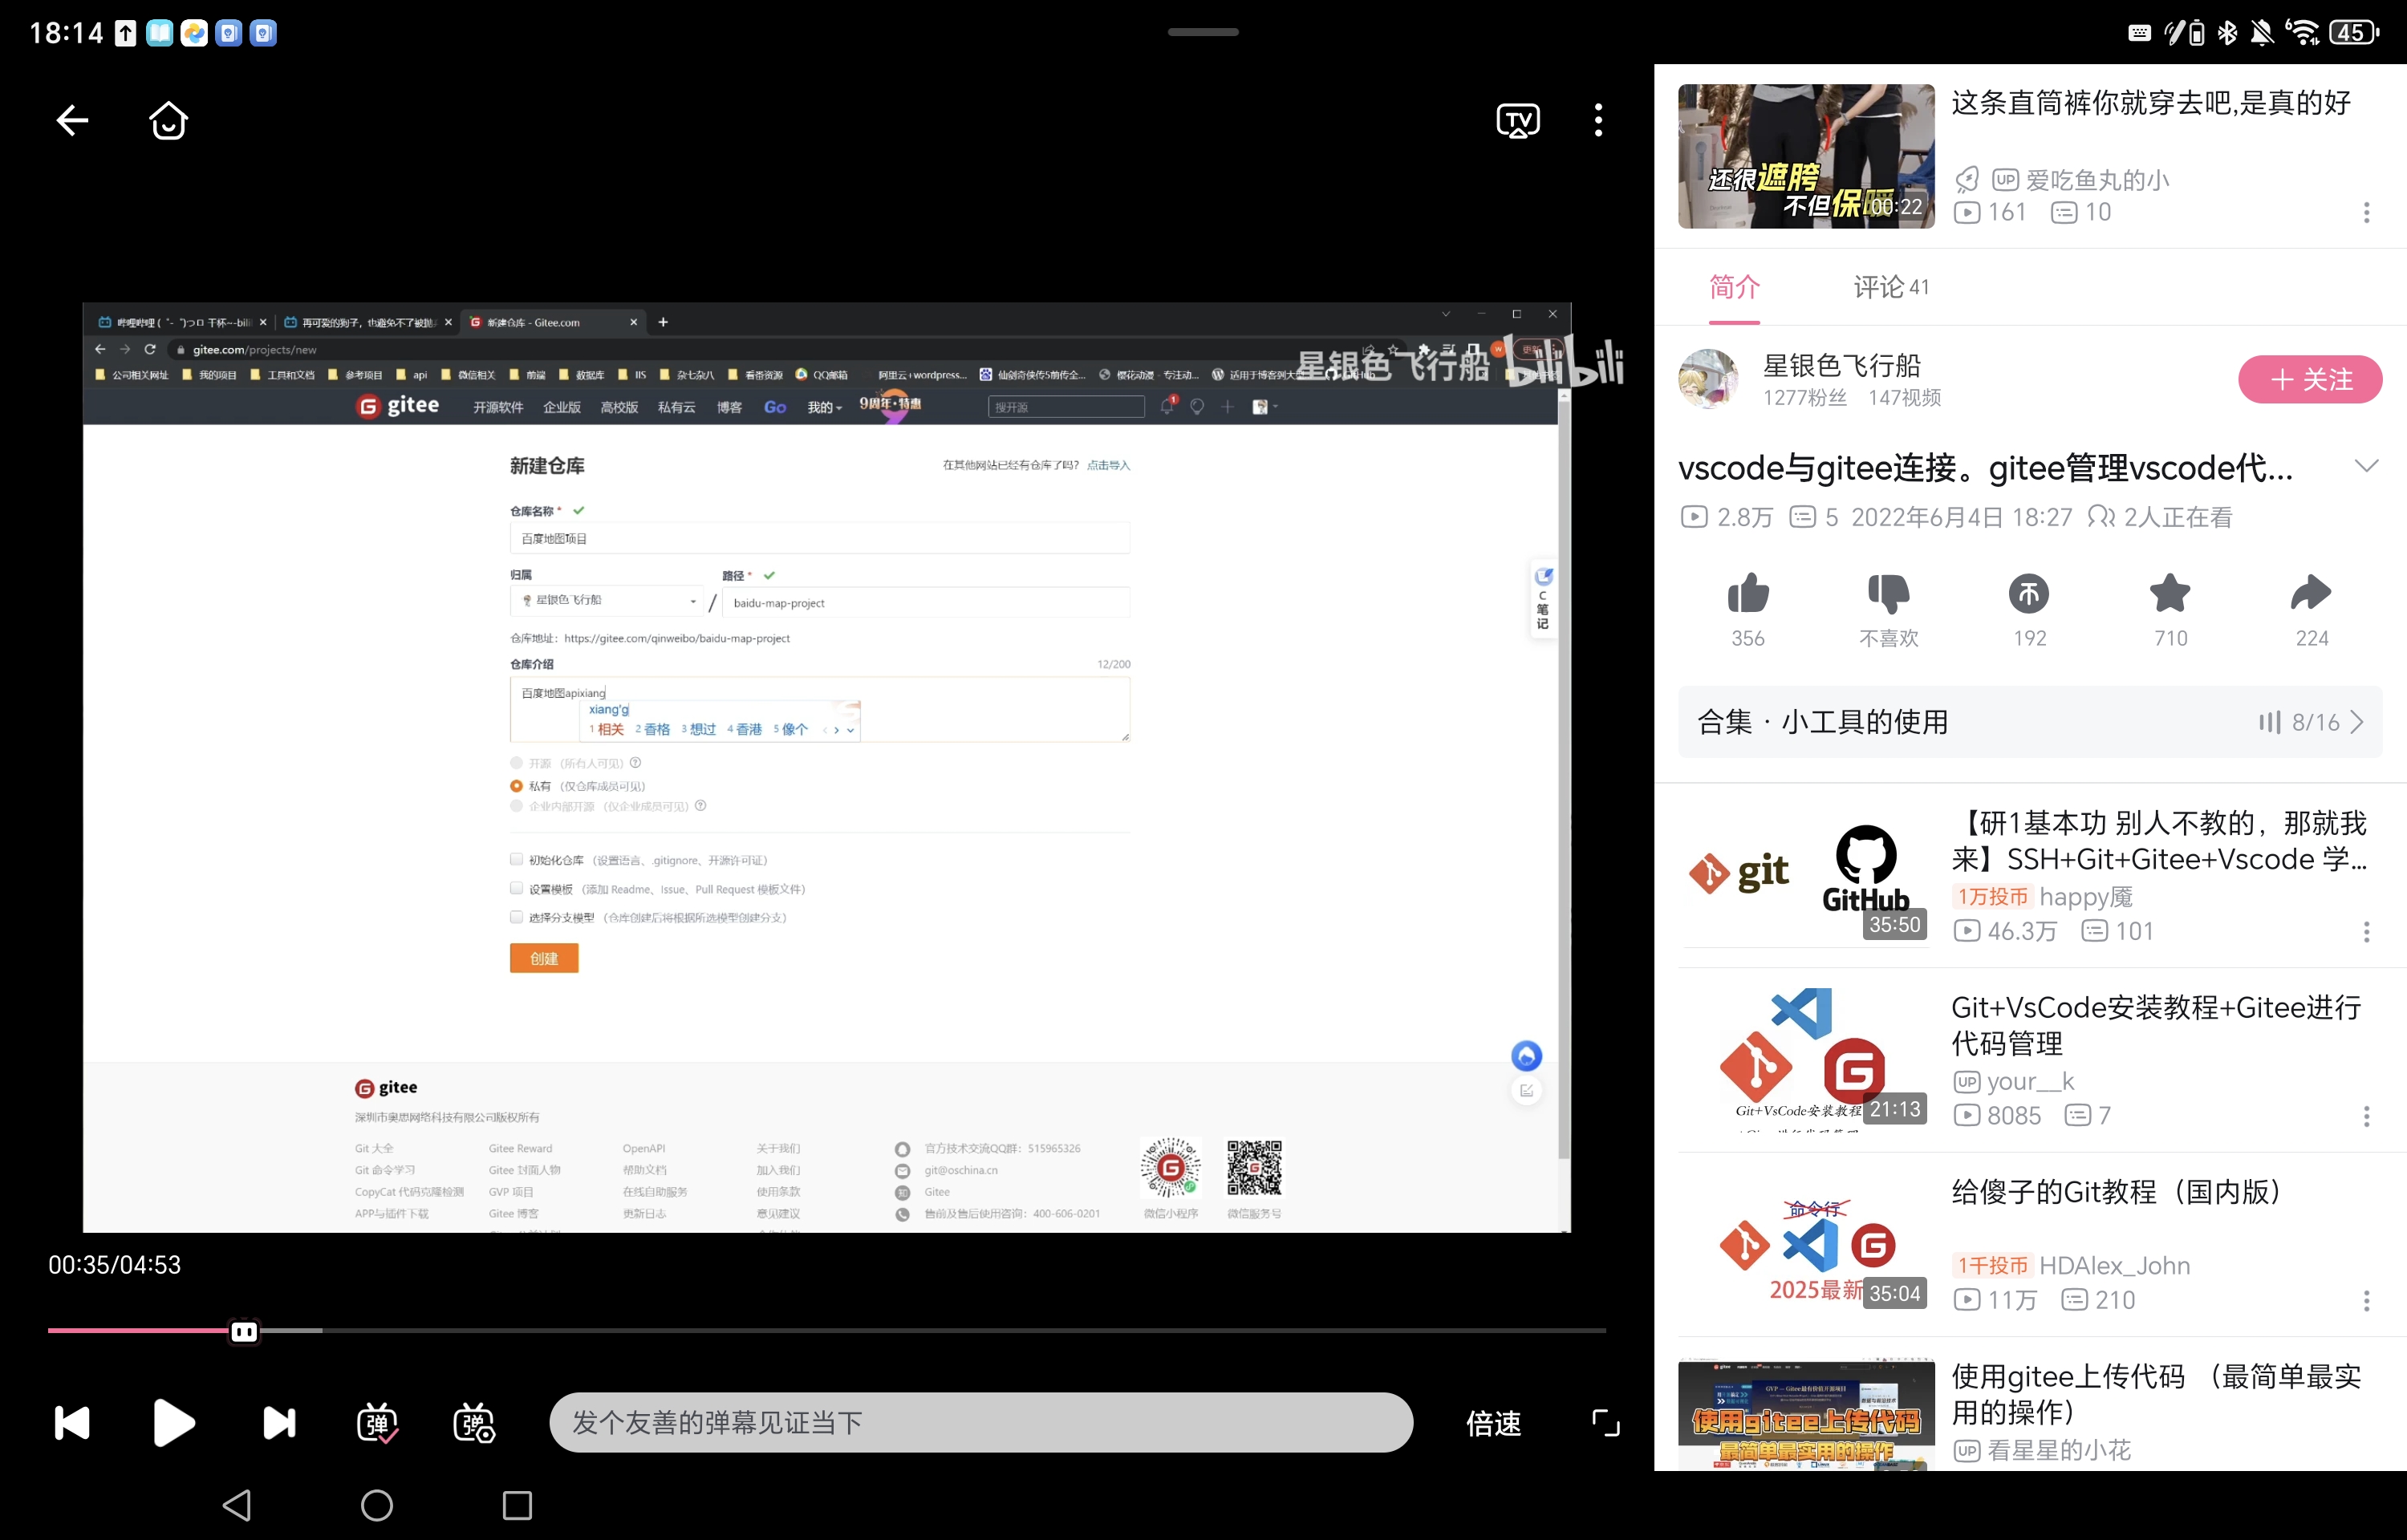The width and height of the screenshot is (2407, 1540).
Task: Open the home icon button
Action: click(x=168, y=120)
